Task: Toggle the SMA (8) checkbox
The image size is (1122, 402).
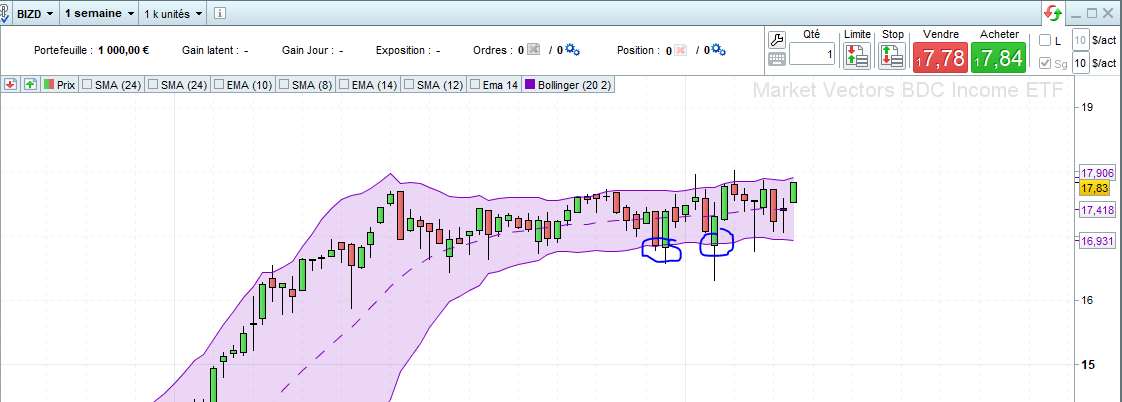Action: coord(284,84)
